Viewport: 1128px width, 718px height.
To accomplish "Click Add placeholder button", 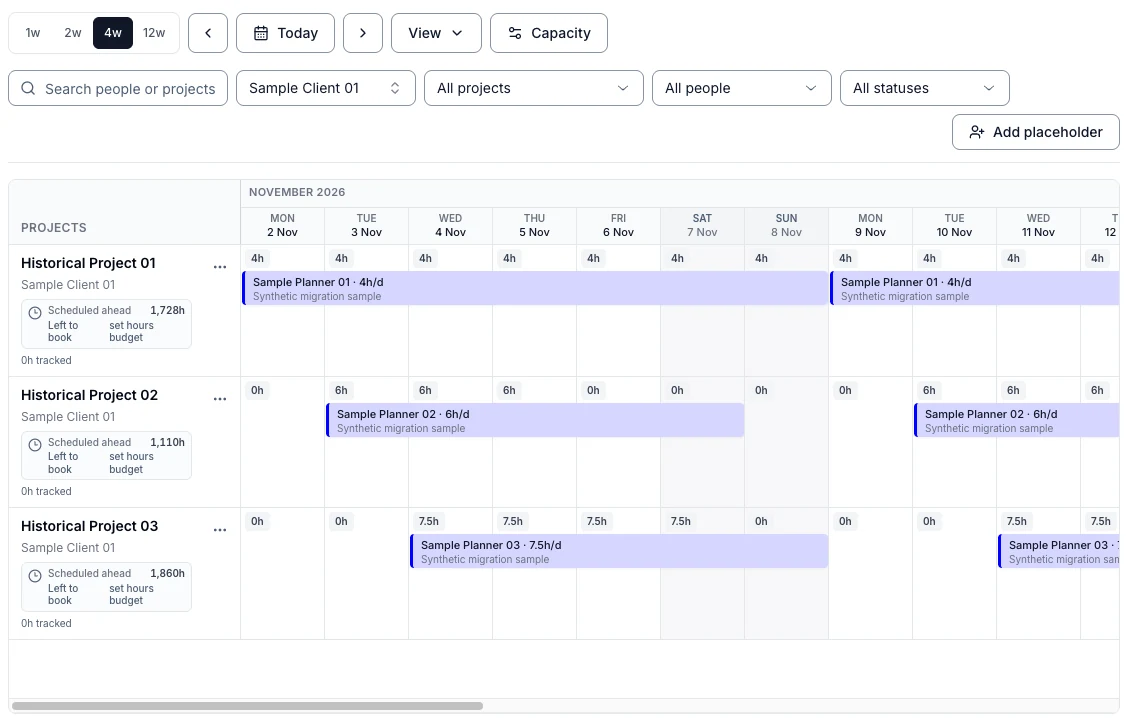I will [1036, 132].
